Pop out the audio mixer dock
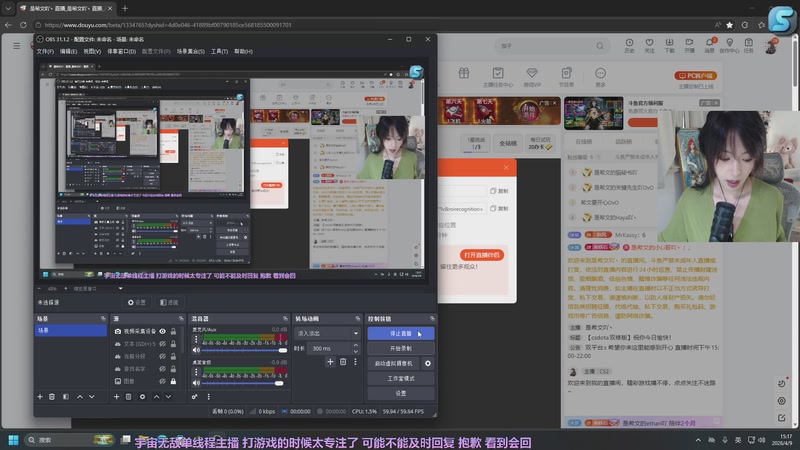This screenshot has width=800, height=450. pos(285,318)
